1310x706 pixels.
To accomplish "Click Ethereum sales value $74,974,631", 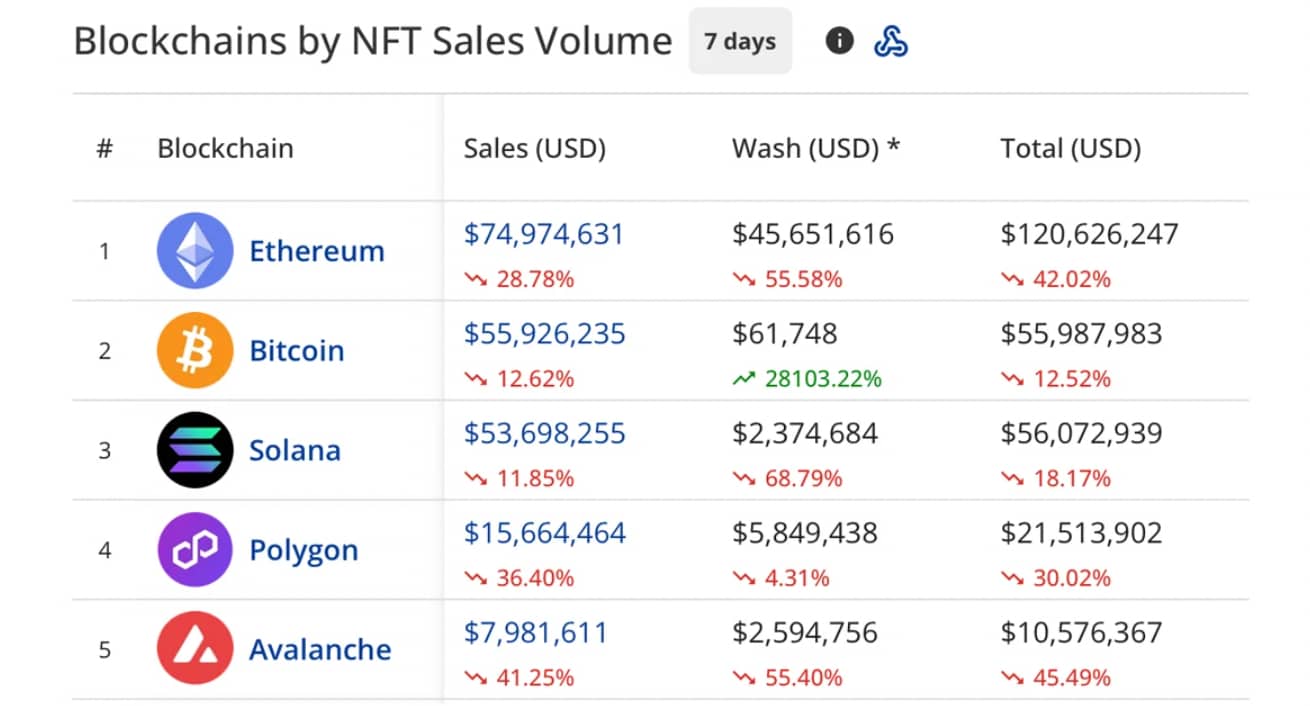I will pos(544,234).
